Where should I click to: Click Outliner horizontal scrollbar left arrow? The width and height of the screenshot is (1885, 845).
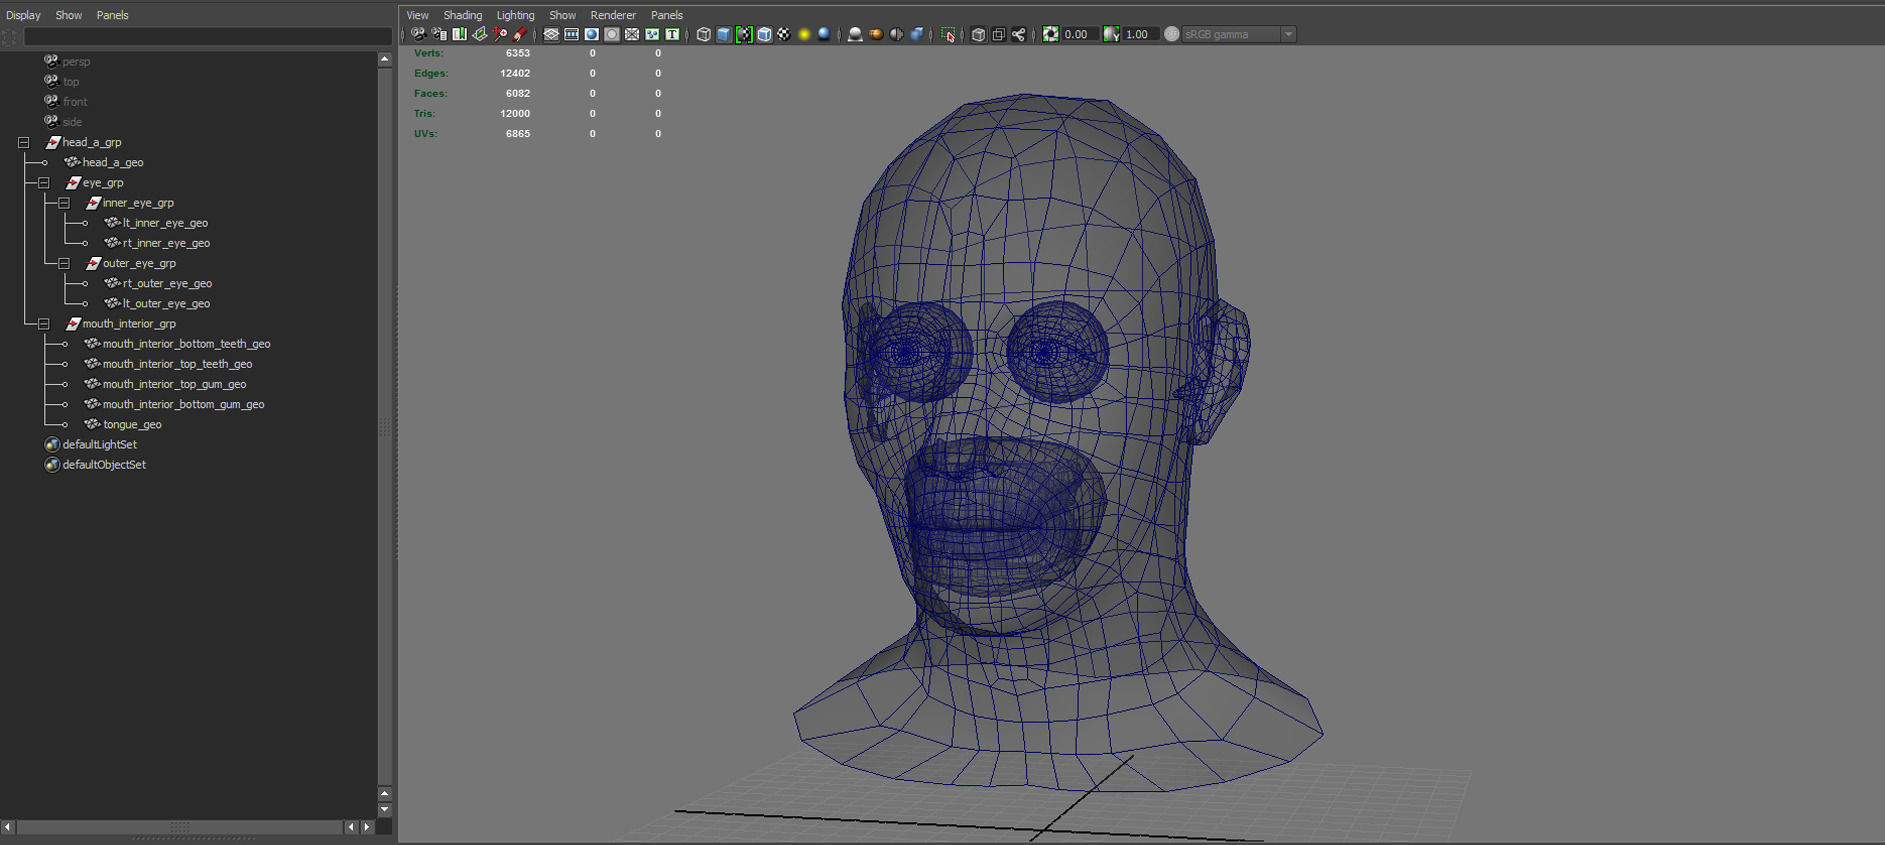[8, 827]
